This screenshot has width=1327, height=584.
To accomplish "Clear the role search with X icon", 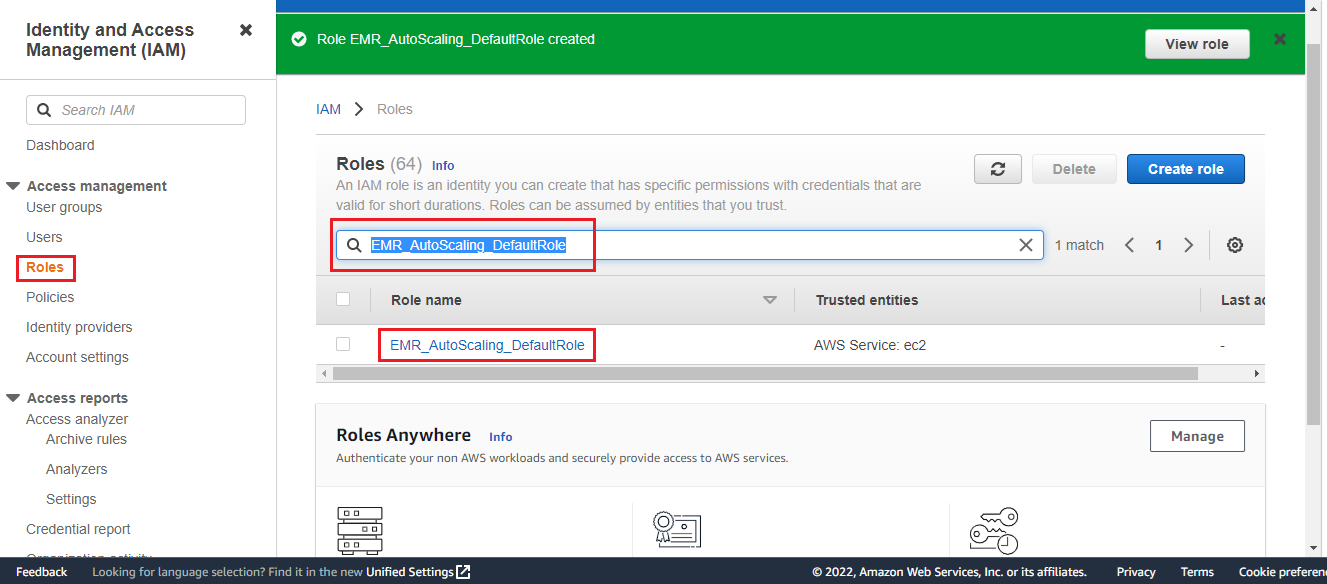I will pos(1025,245).
